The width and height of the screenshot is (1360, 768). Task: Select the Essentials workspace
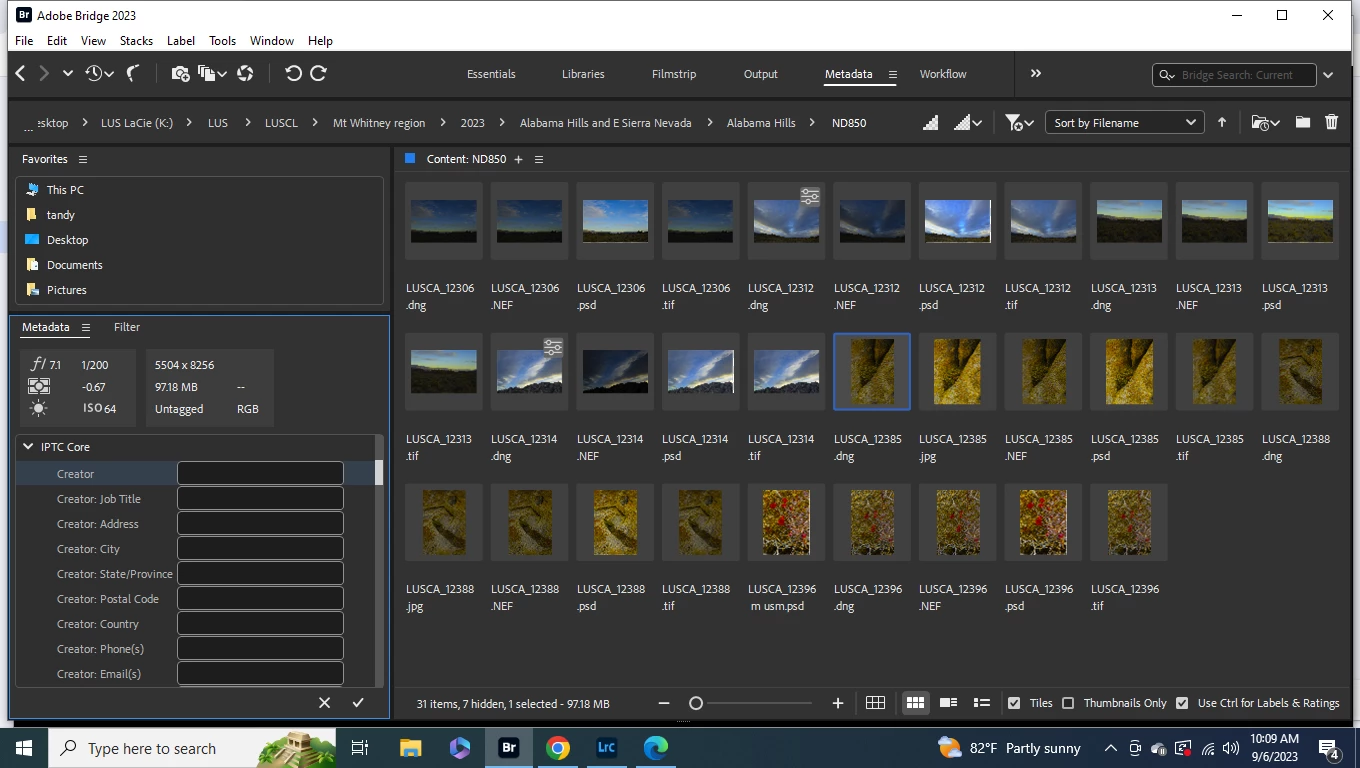click(x=491, y=74)
